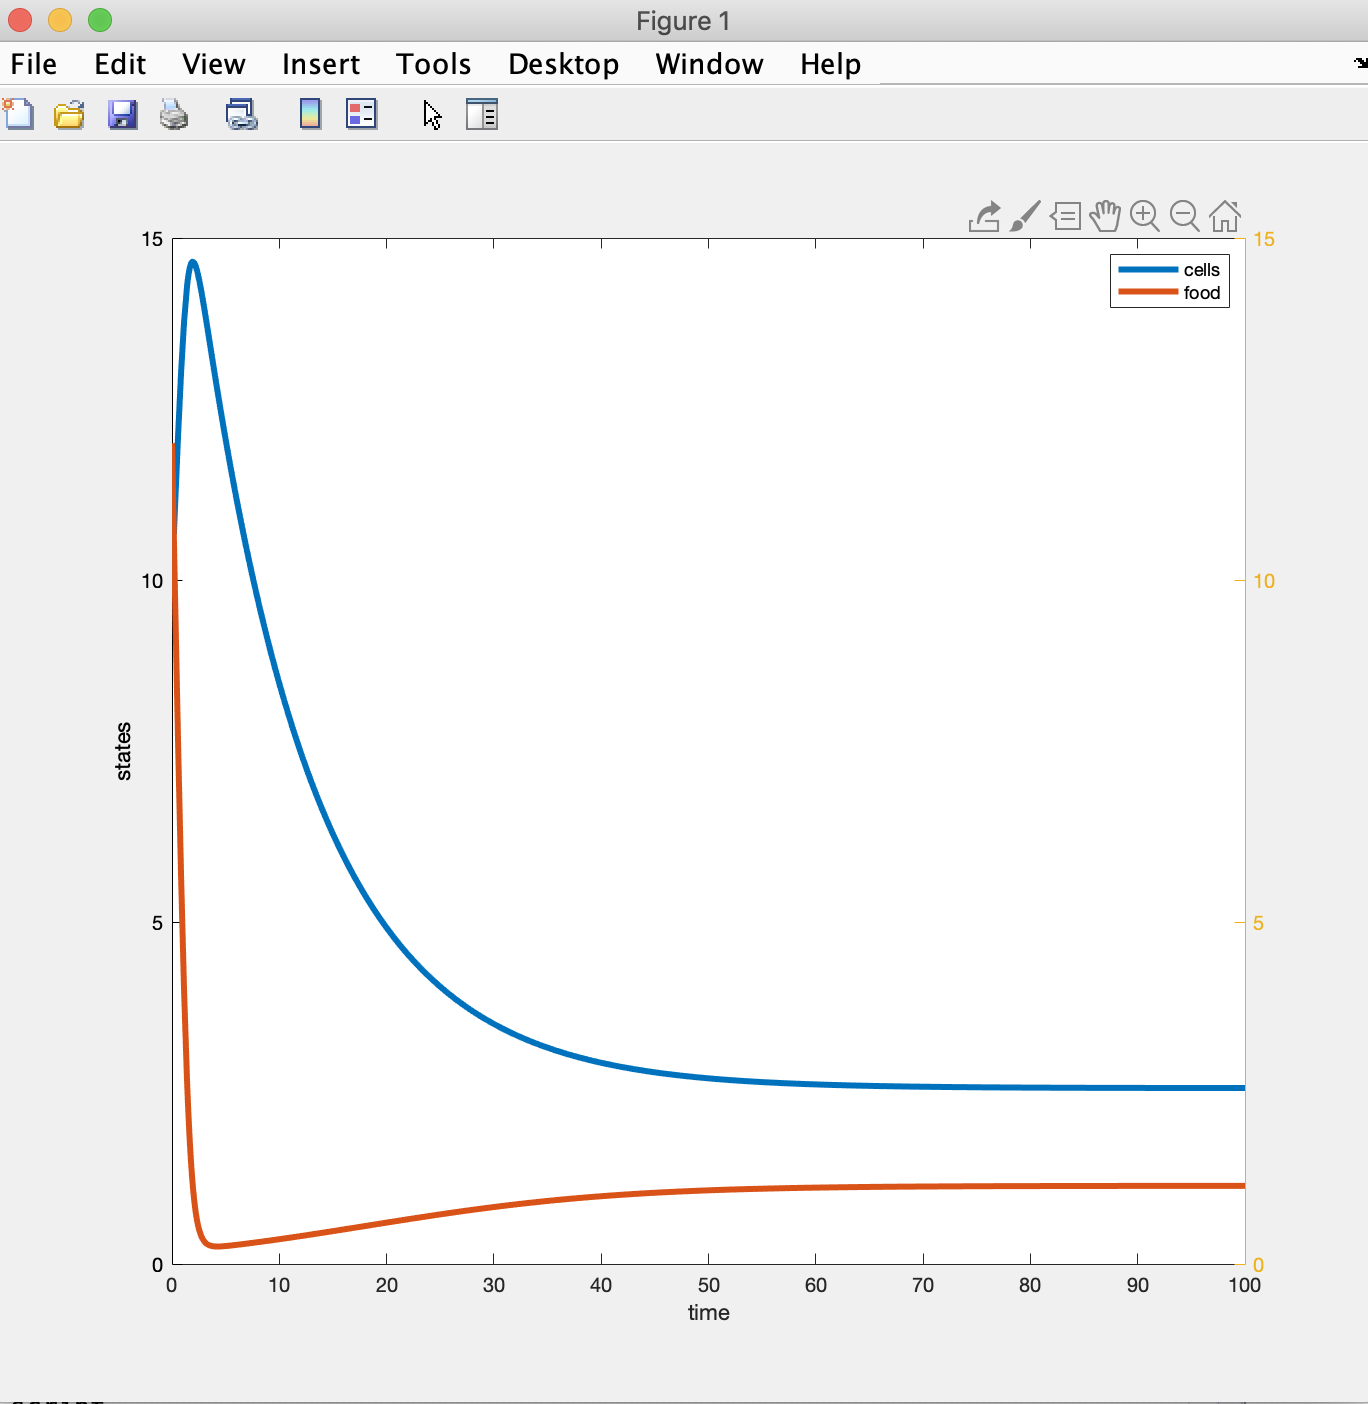The height and width of the screenshot is (1404, 1368).
Task: Open a file using the folder icon
Action: [69, 115]
